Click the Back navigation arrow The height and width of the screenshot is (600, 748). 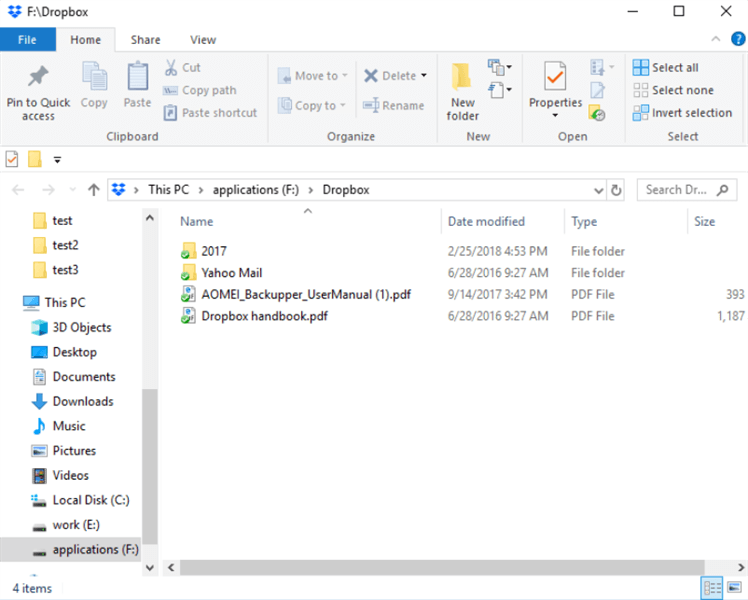18,190
